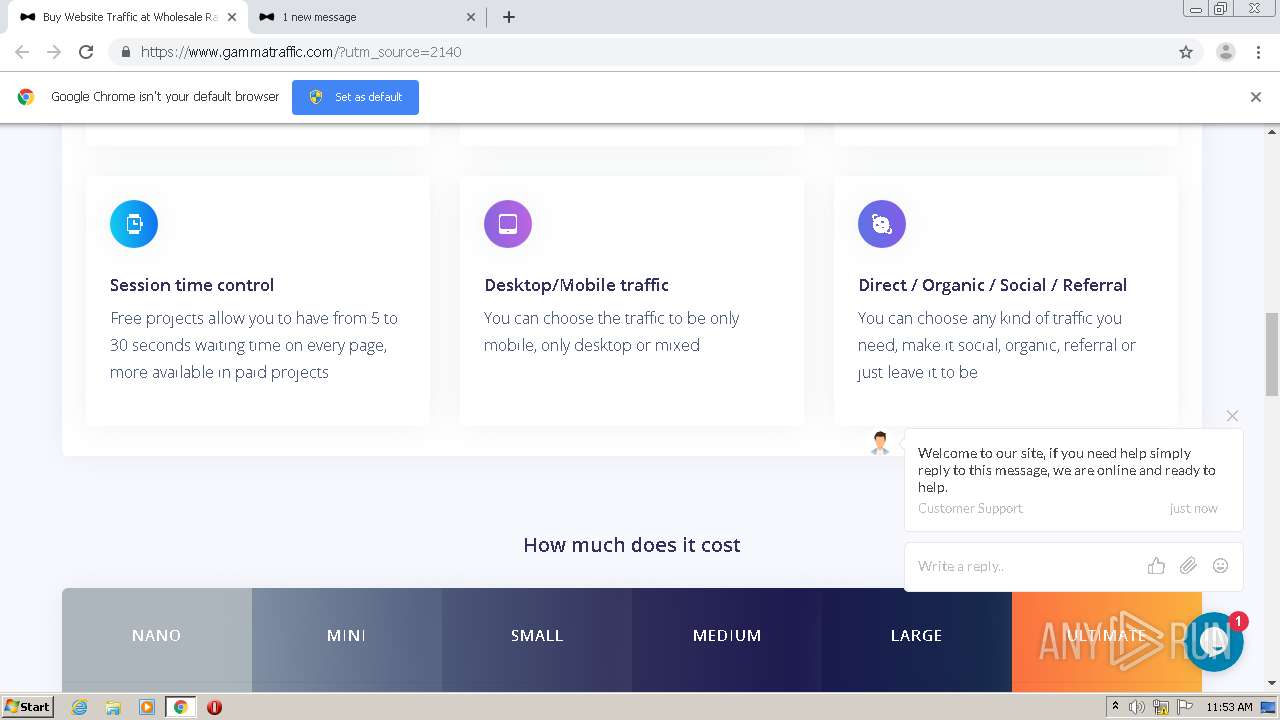Click the scrollbar down arrow
Screen dimensions: 1280x720
pos(1272,683)
